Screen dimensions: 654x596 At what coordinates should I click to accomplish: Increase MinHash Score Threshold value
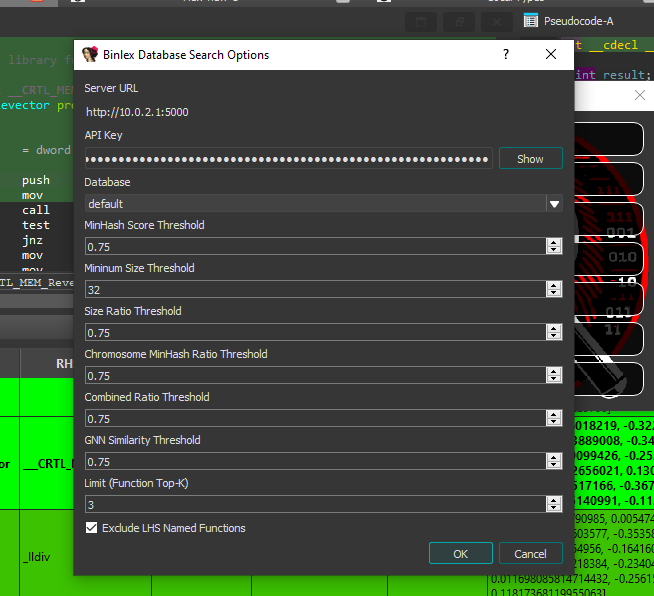click(554, 243)
